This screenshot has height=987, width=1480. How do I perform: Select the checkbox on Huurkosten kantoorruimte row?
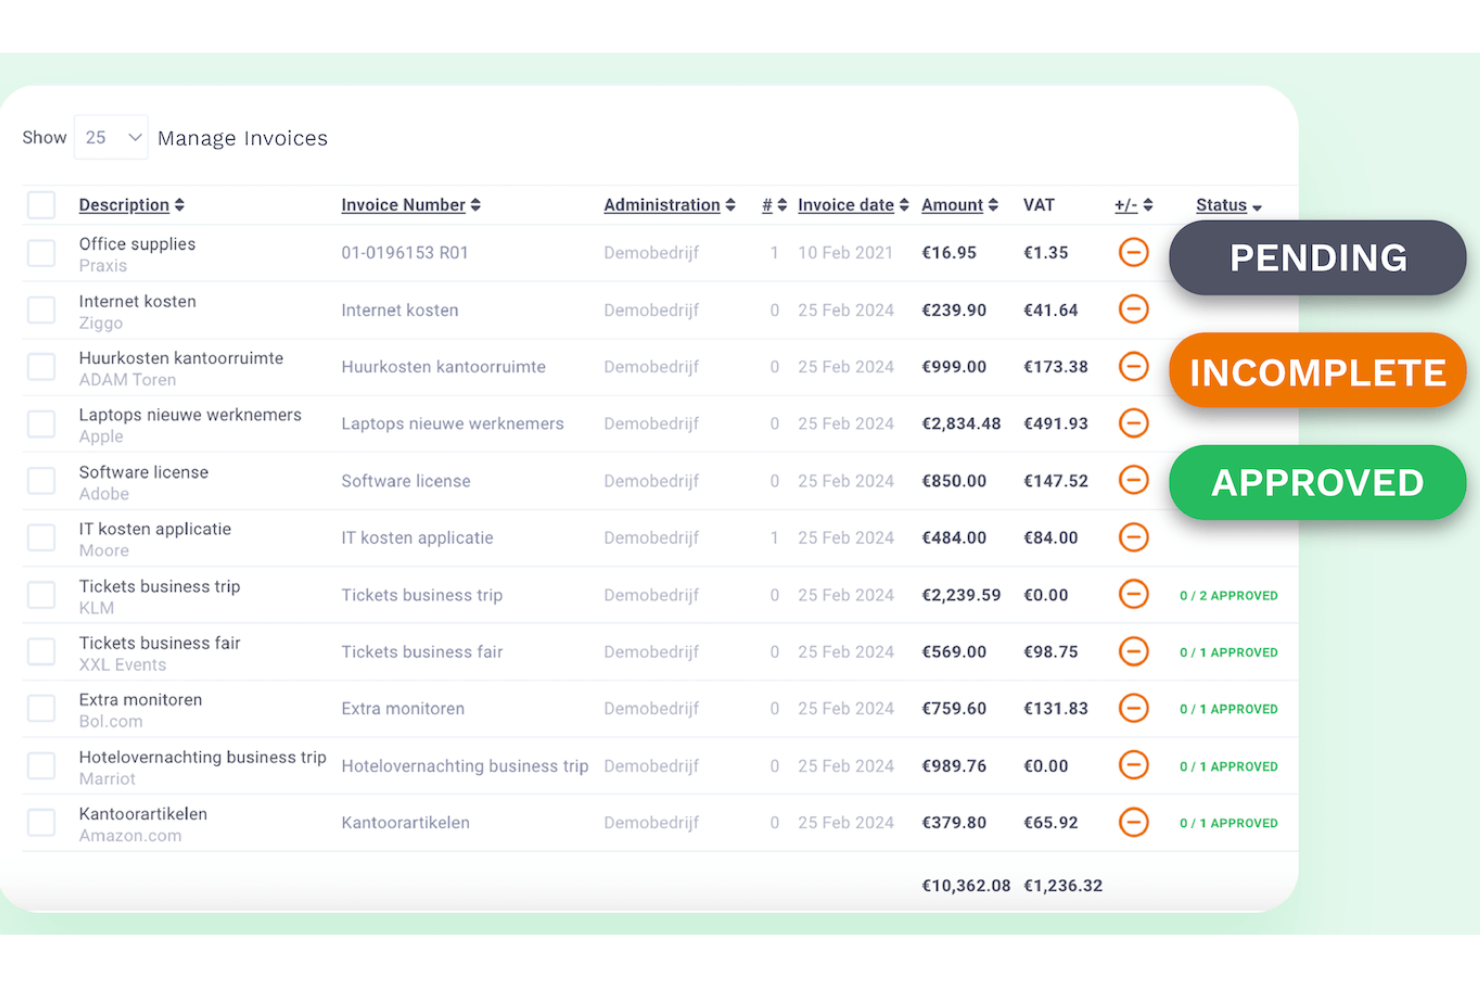[41, 366]
